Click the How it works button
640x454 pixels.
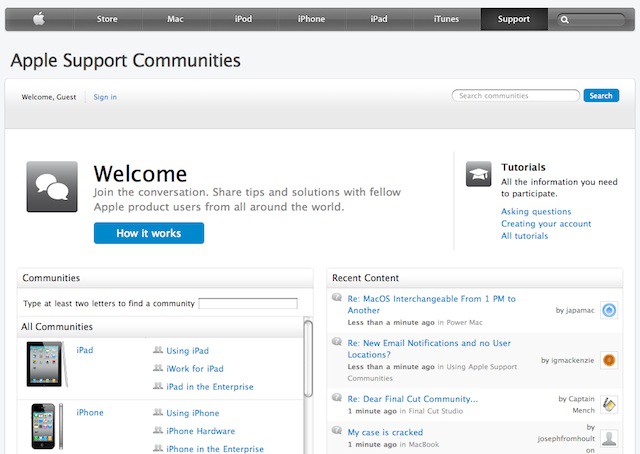pos(149,233)
